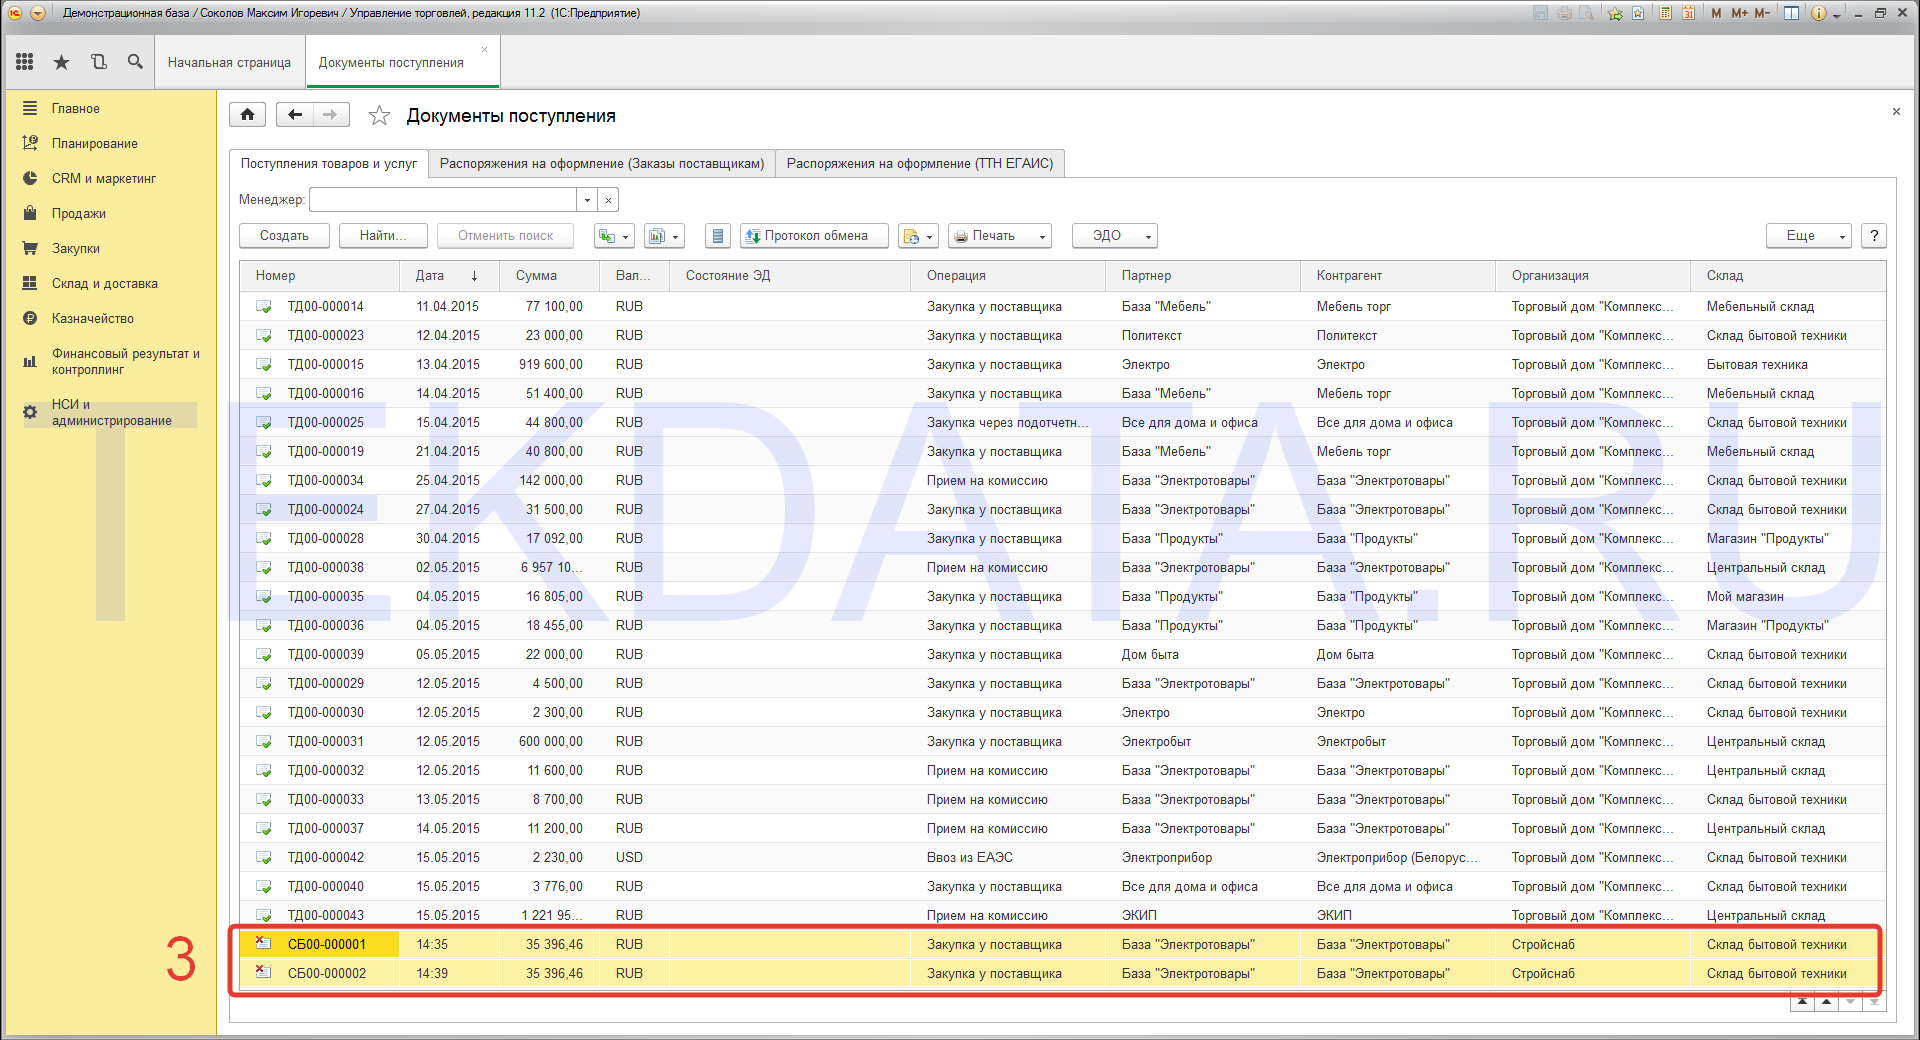Select document row СБ00-000002
This screenshot has height=1040, width=1920.
click(327, 973)
